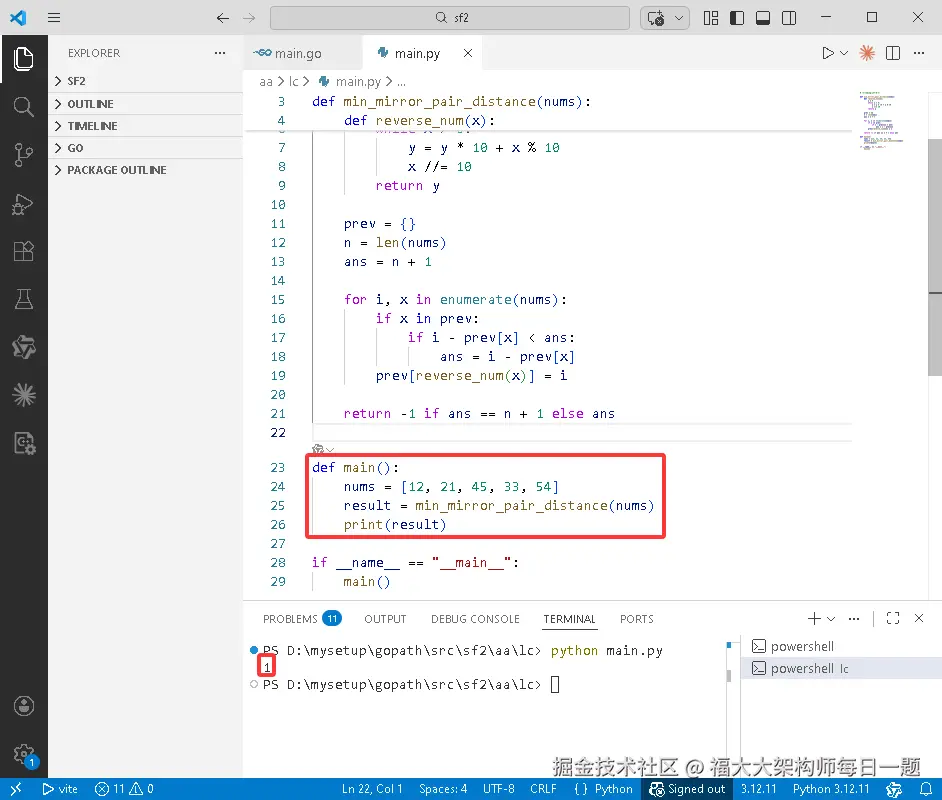This screenshot has width=942, height=800.
Task: Click the sf2 command center search box
Action: pyautogui.click(x=450, y=18)
